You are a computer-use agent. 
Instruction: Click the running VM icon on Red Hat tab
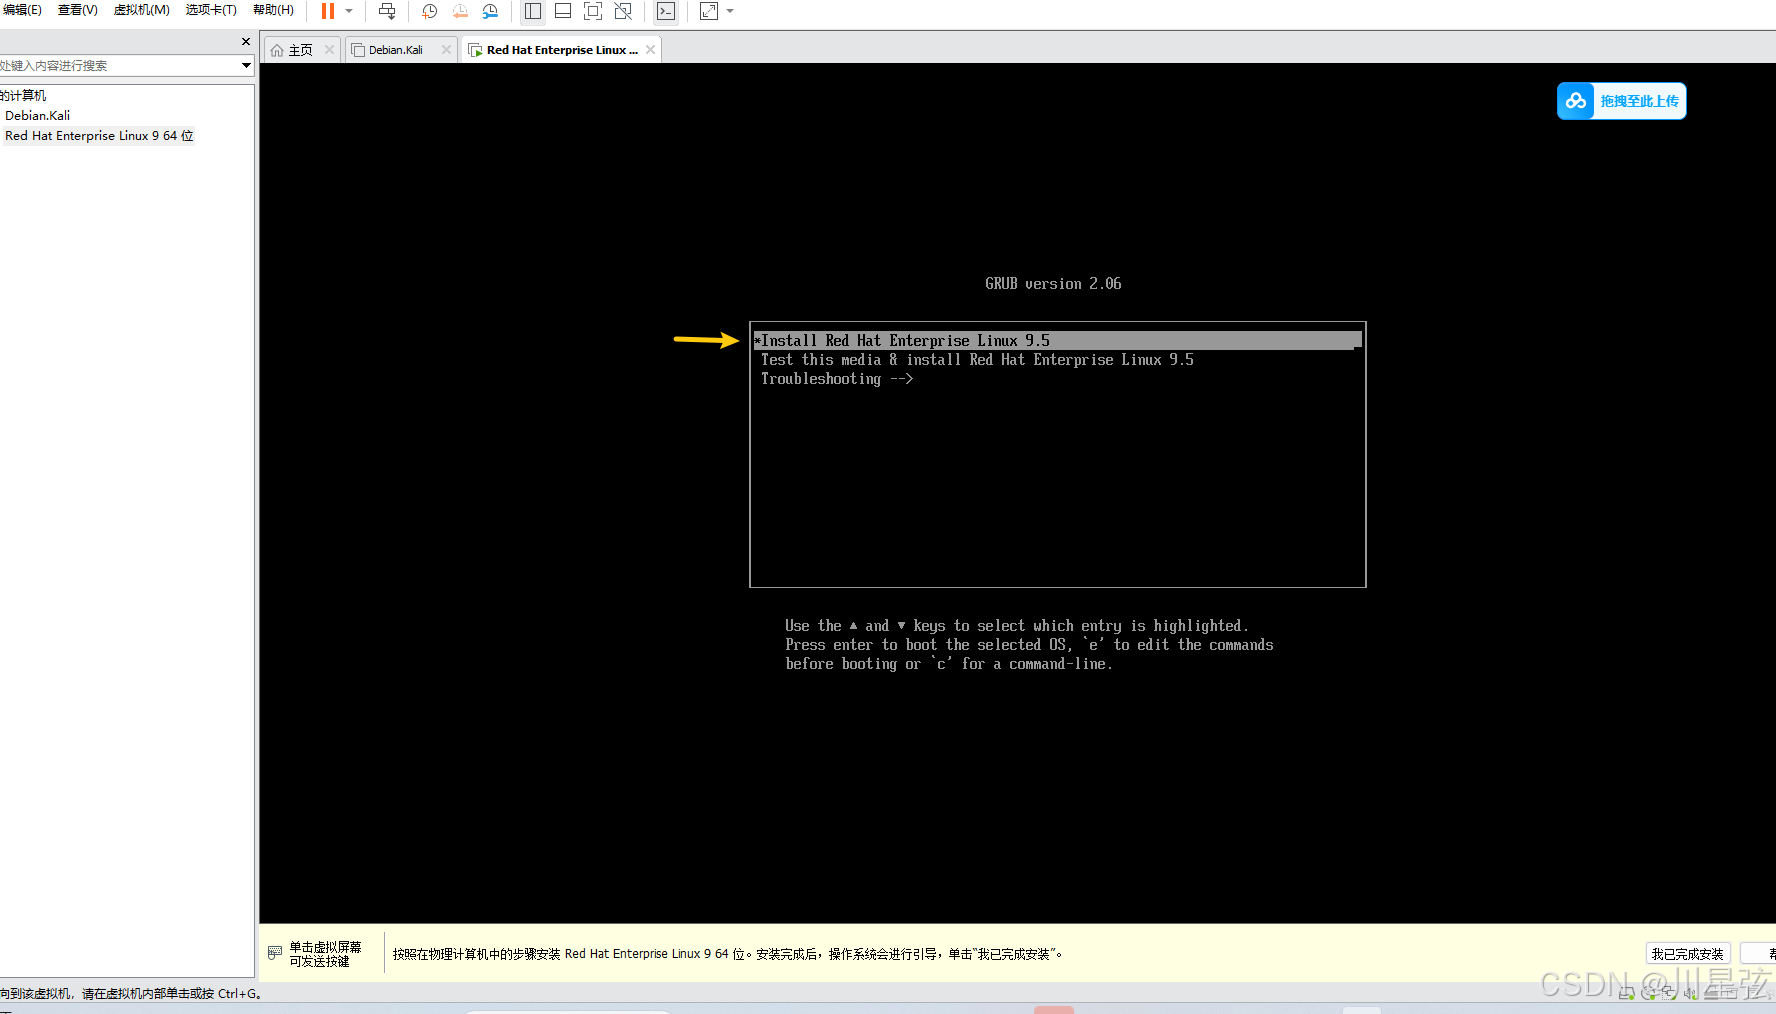click(x=475, y=50)
